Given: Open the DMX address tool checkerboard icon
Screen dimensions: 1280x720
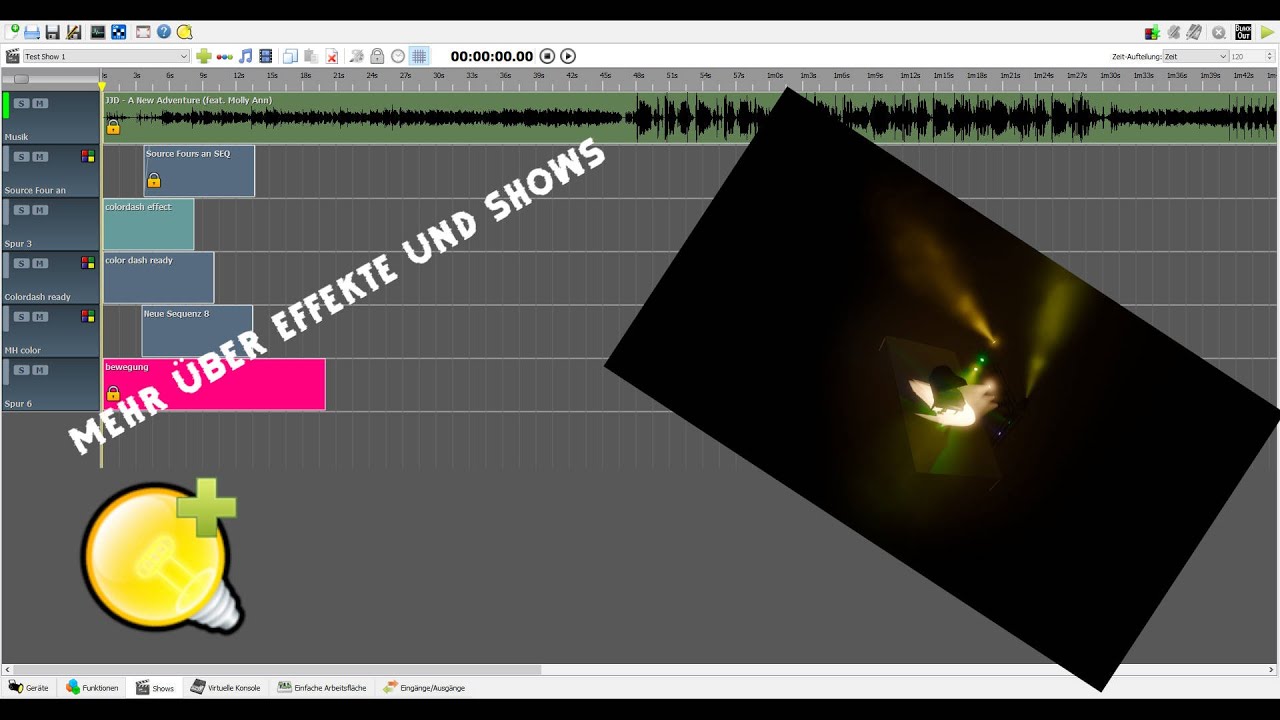Looking at the screenshot, I should 118,32.
